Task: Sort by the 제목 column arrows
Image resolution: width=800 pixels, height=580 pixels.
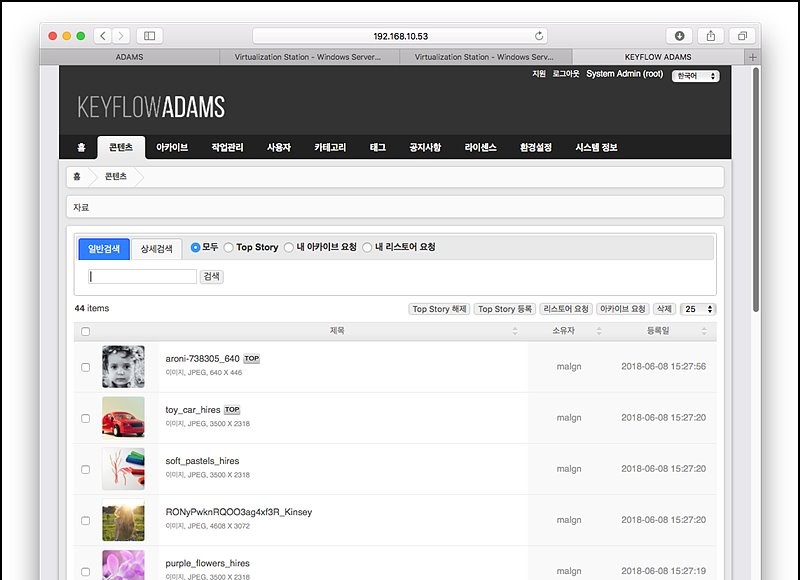Action: 515,331
